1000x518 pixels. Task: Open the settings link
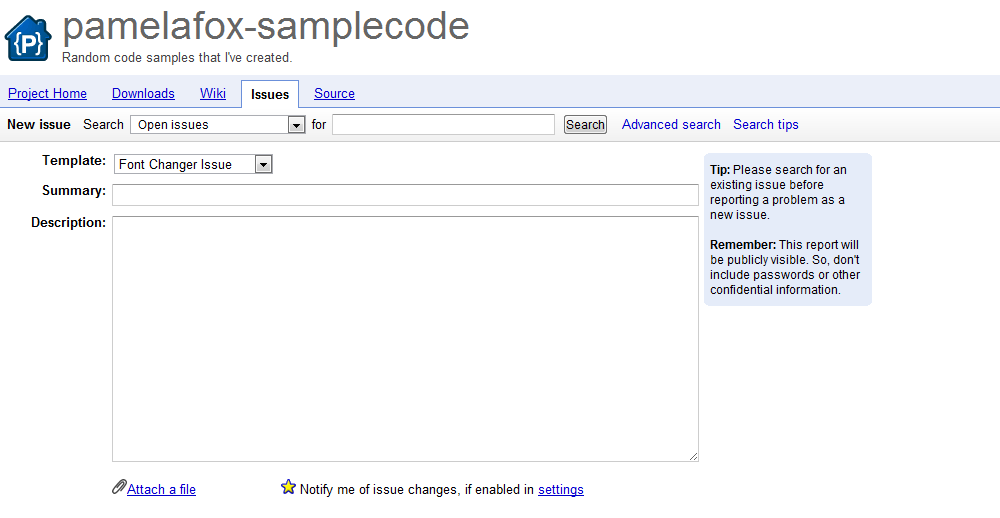click(x=561, y=489)
